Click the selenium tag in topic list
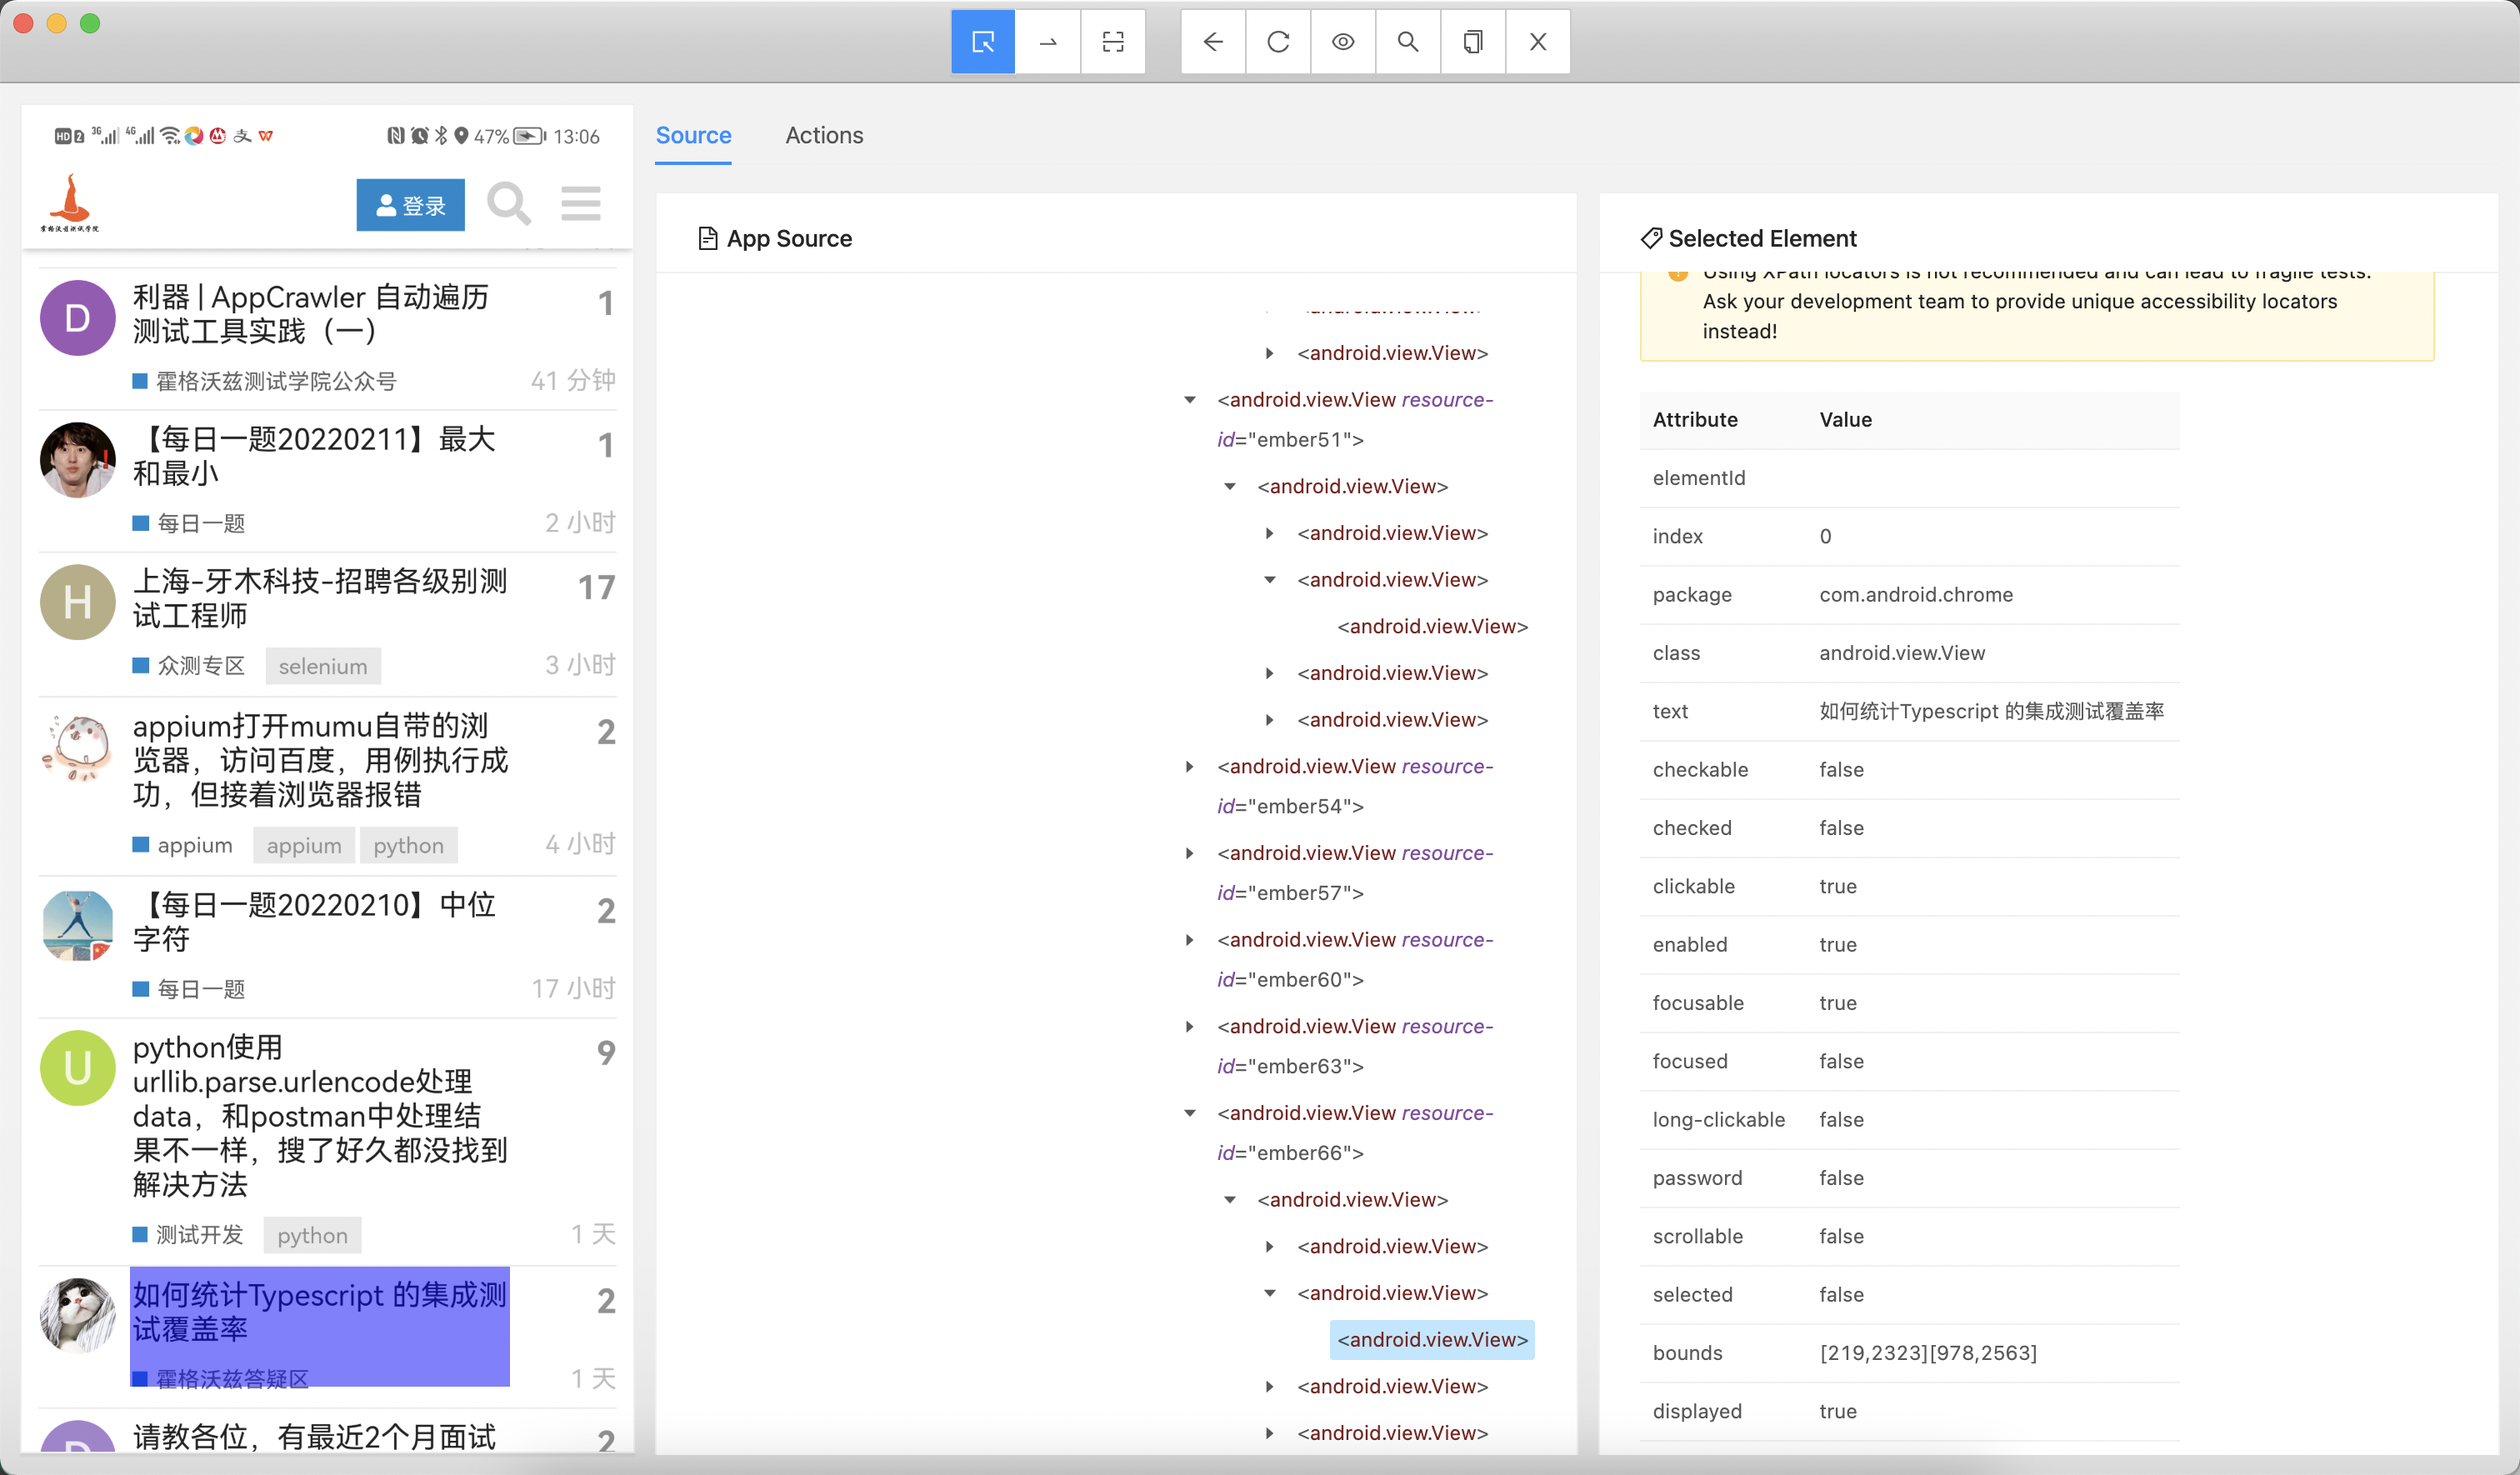Image resolution: width=2520 pixels, height=1475 pixels. click(x=322, y=666)
